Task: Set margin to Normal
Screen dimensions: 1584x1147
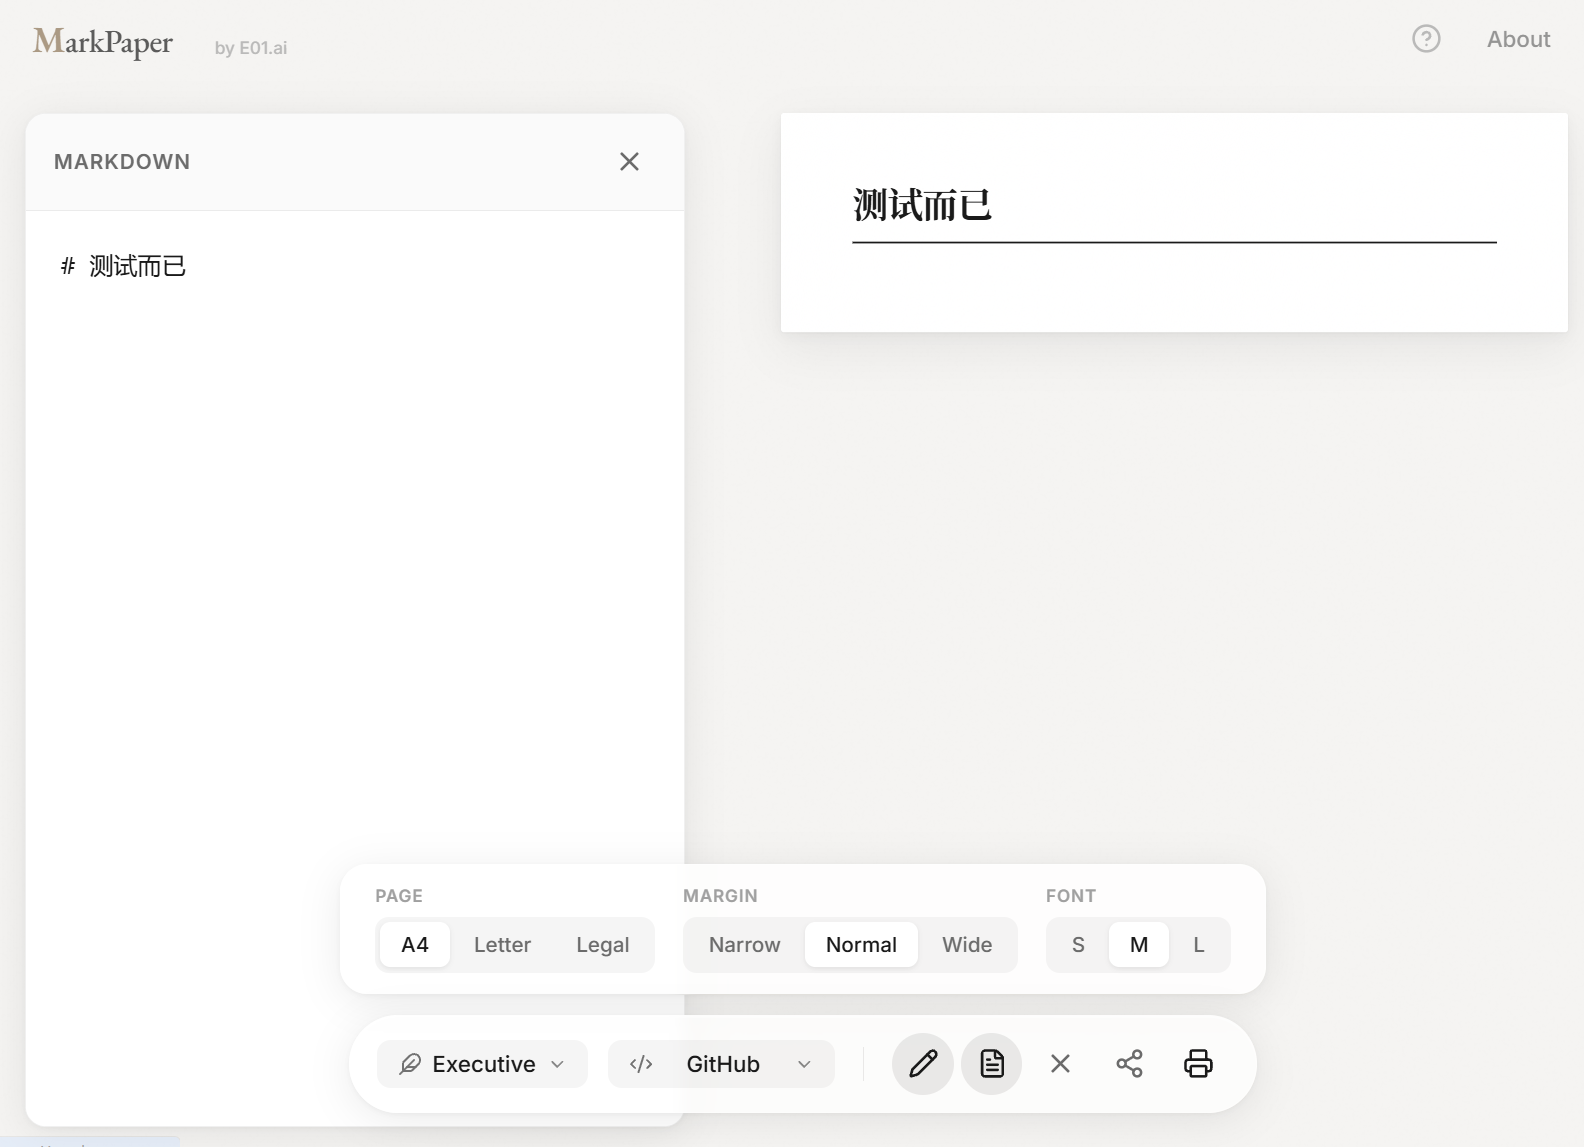Action: (861, 945)
